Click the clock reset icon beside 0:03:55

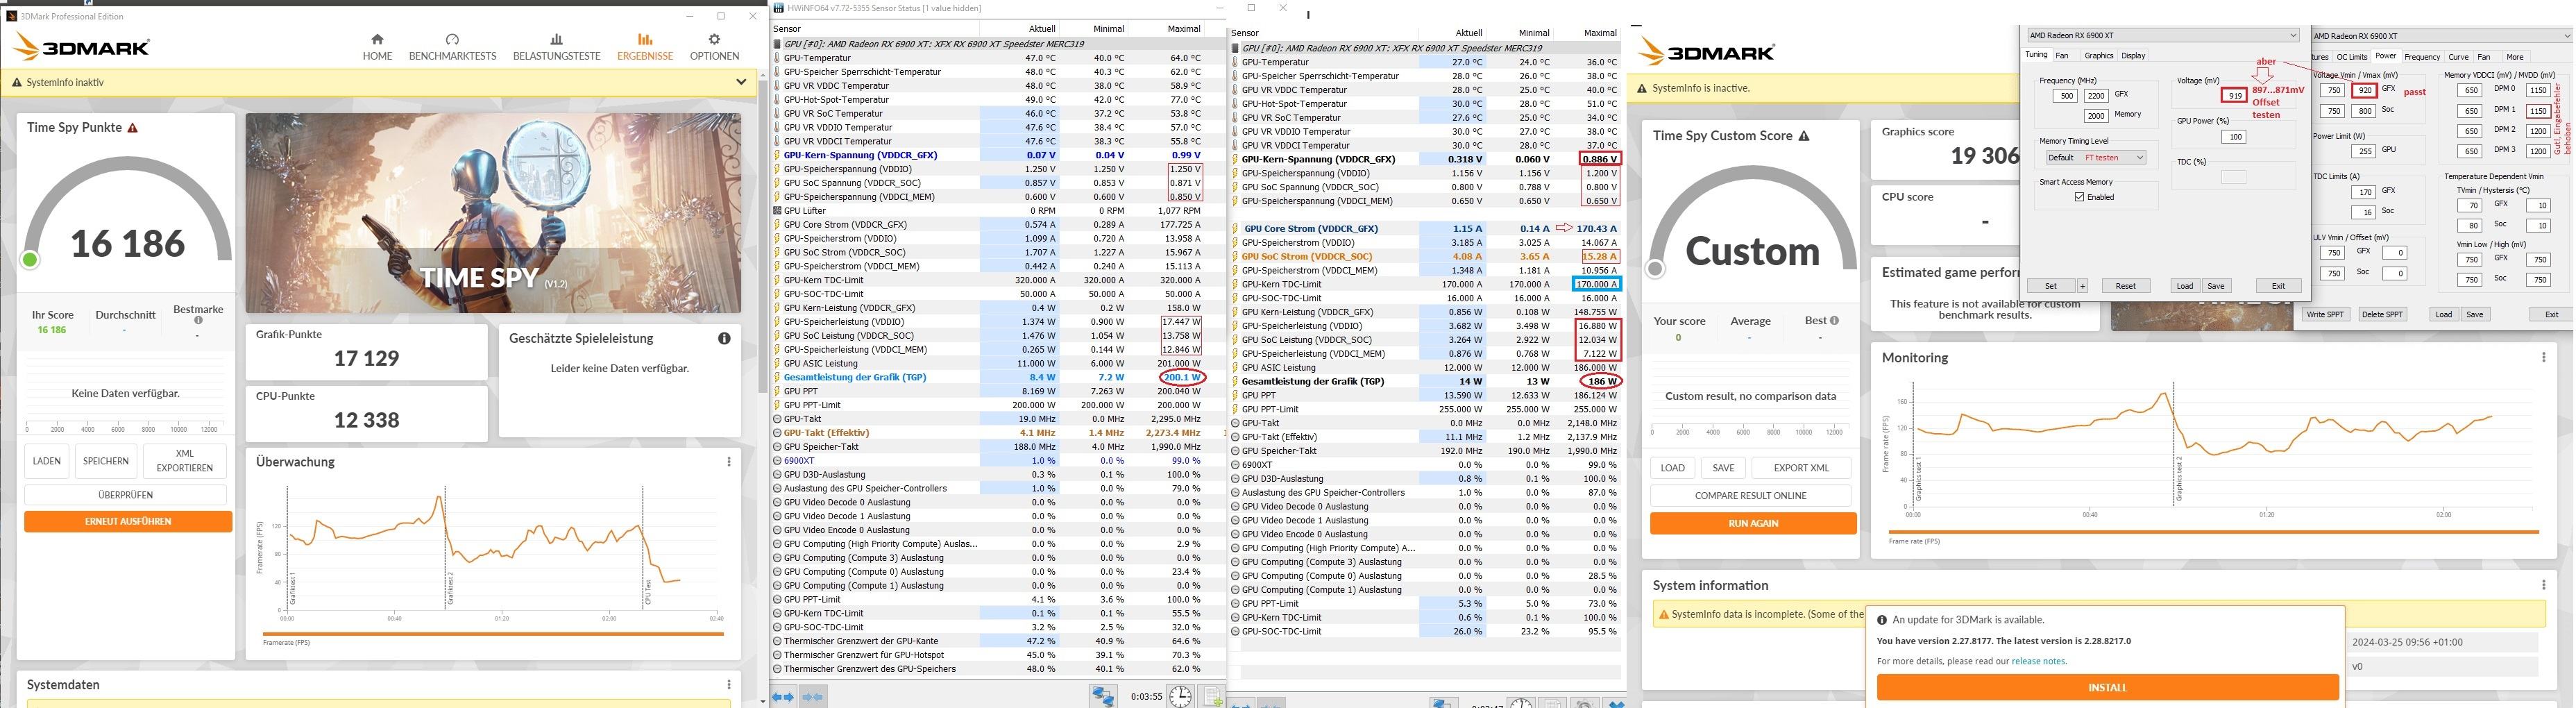1180,696
